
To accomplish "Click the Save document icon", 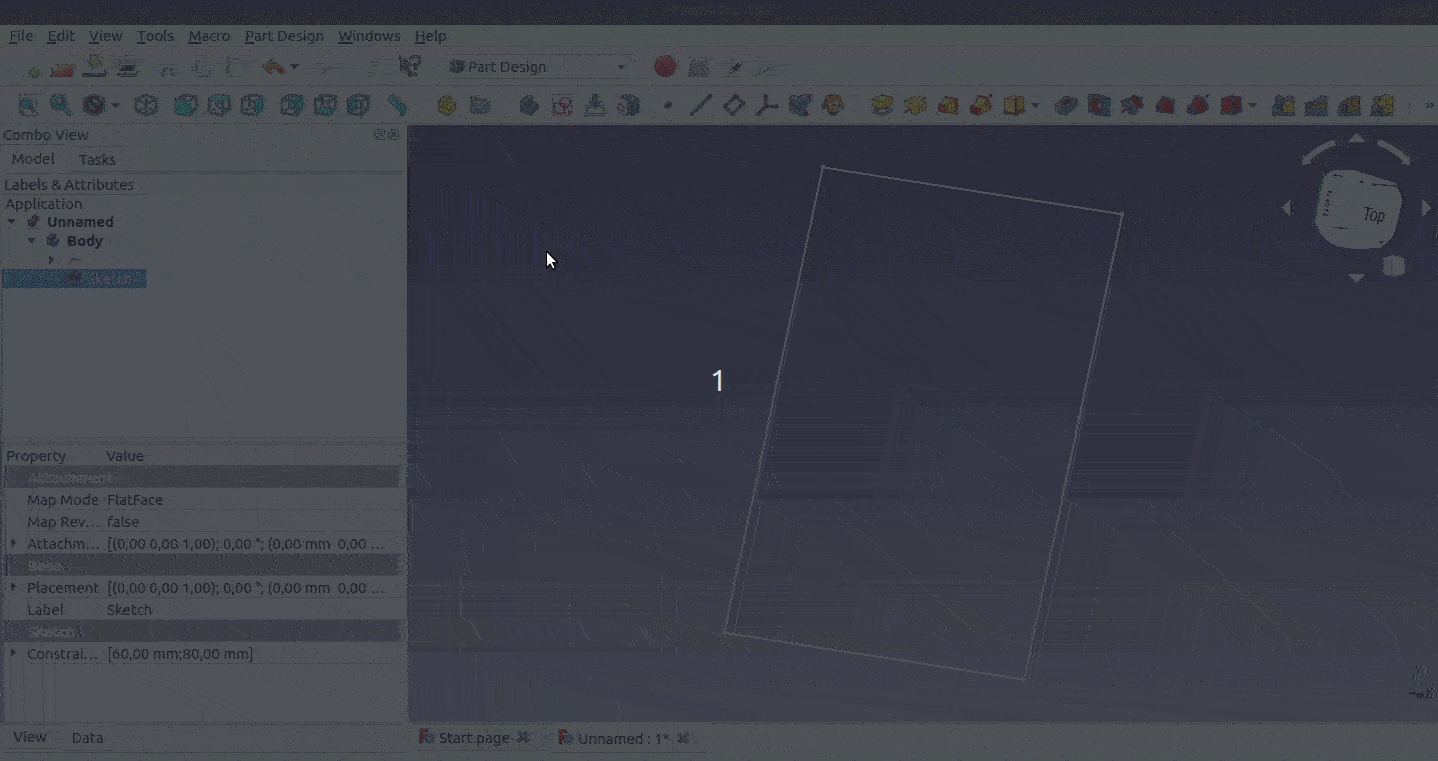I will pyautogui.click(x=95, y=67).
